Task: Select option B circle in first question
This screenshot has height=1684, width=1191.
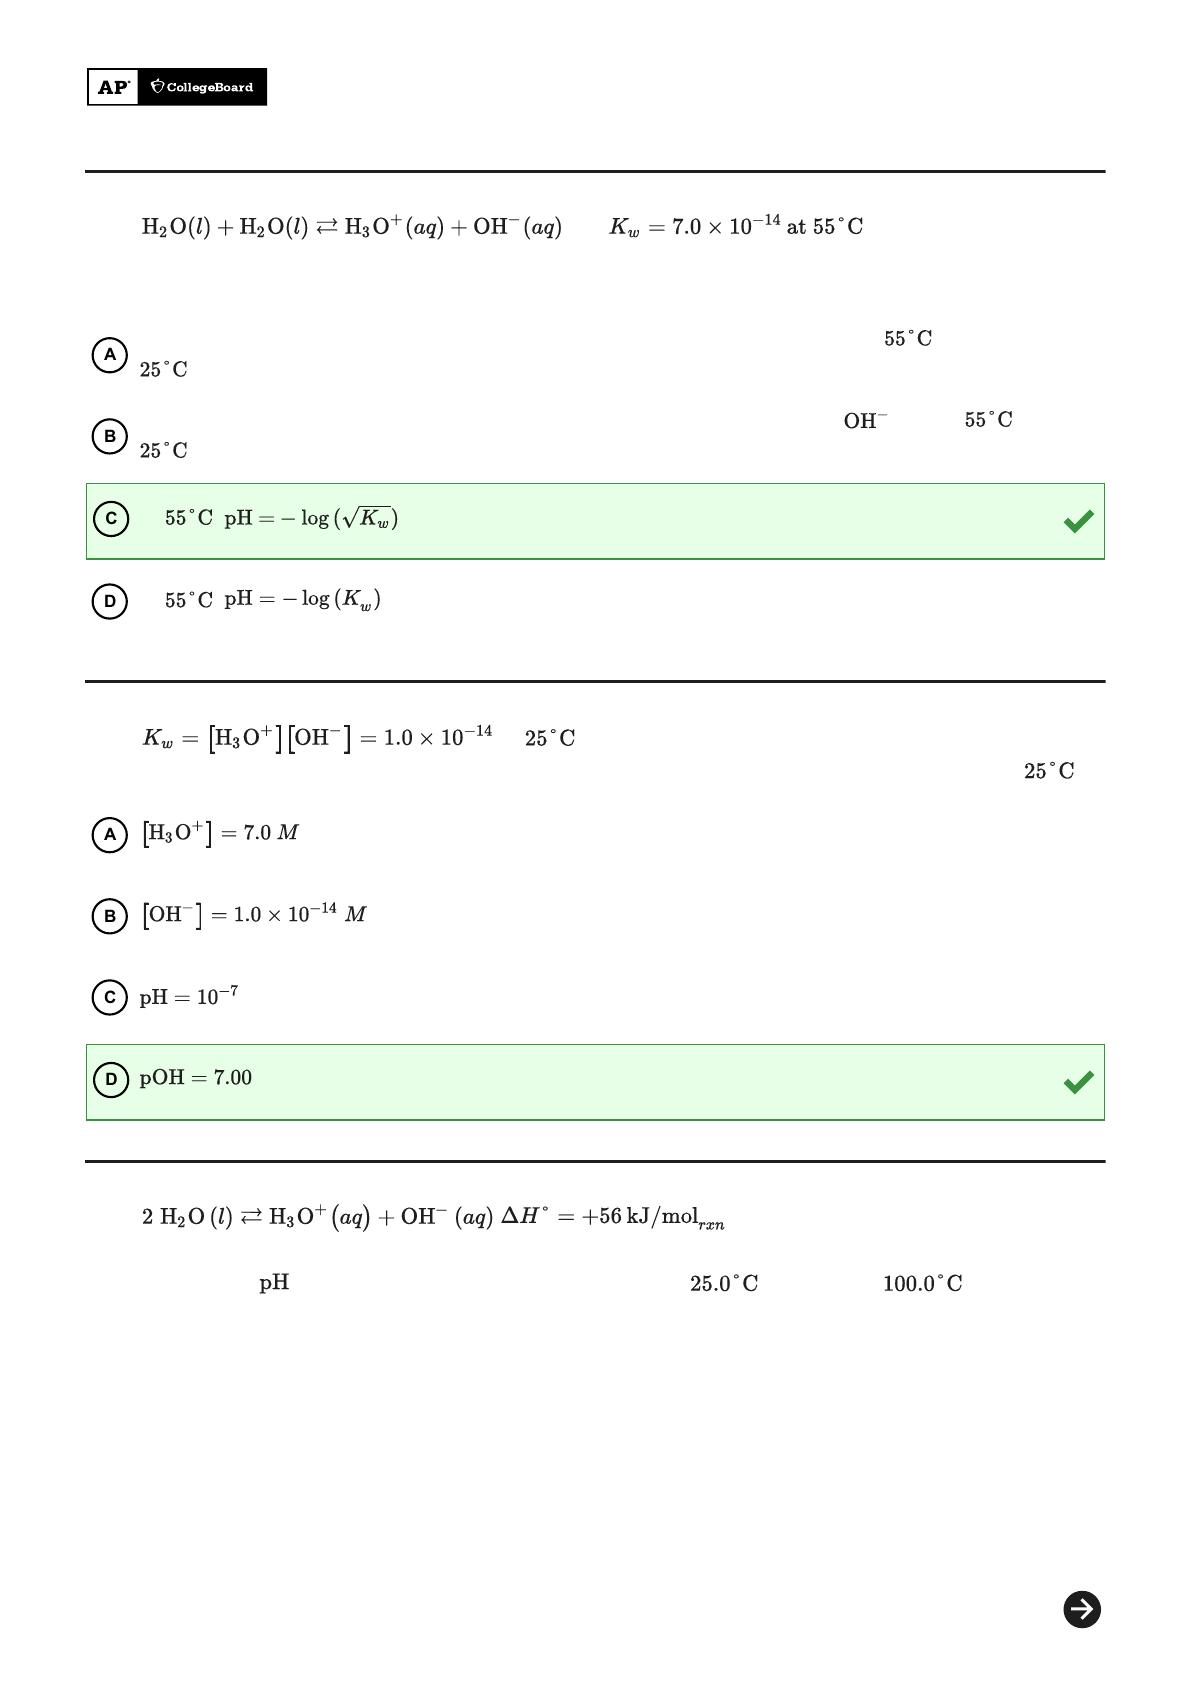Action: 110,436
